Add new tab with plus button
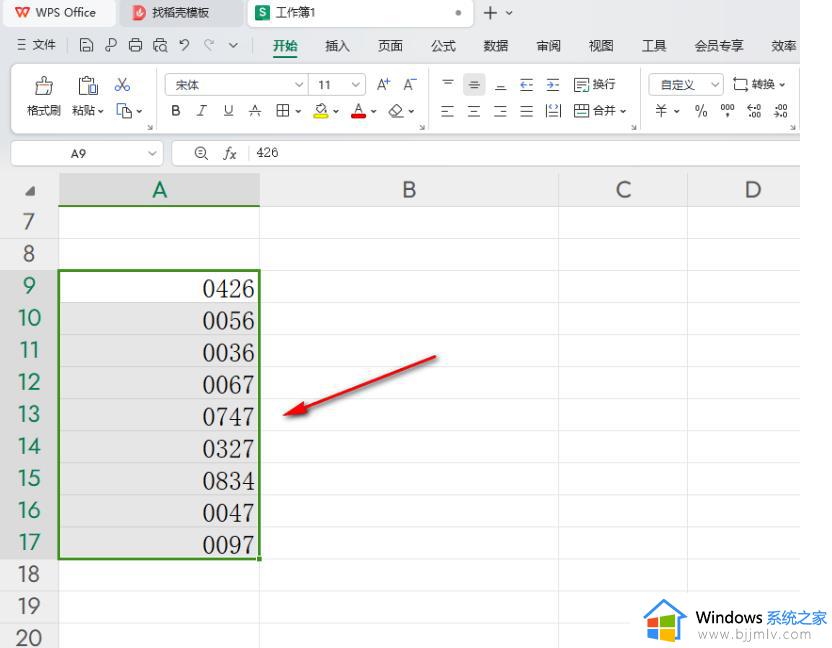The image size is (832, 648). pos(490,13)
